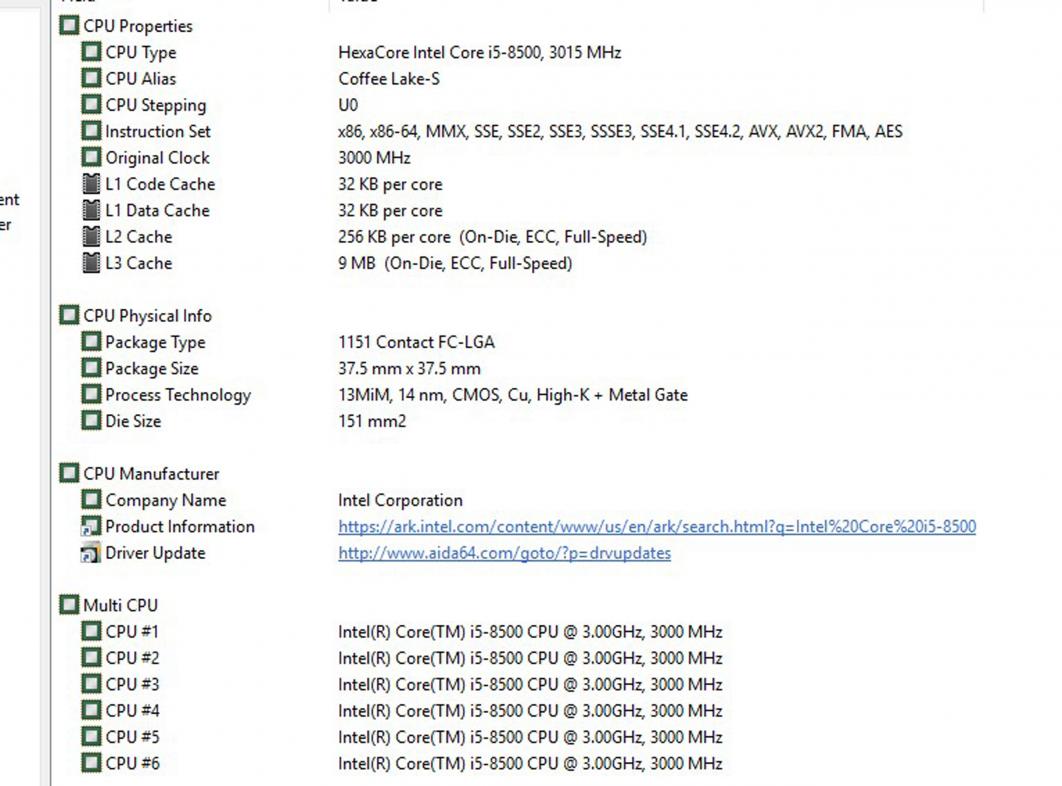1062x786 pixels.
Task: Select the CPU #5 label text
Action: point(132,737)
